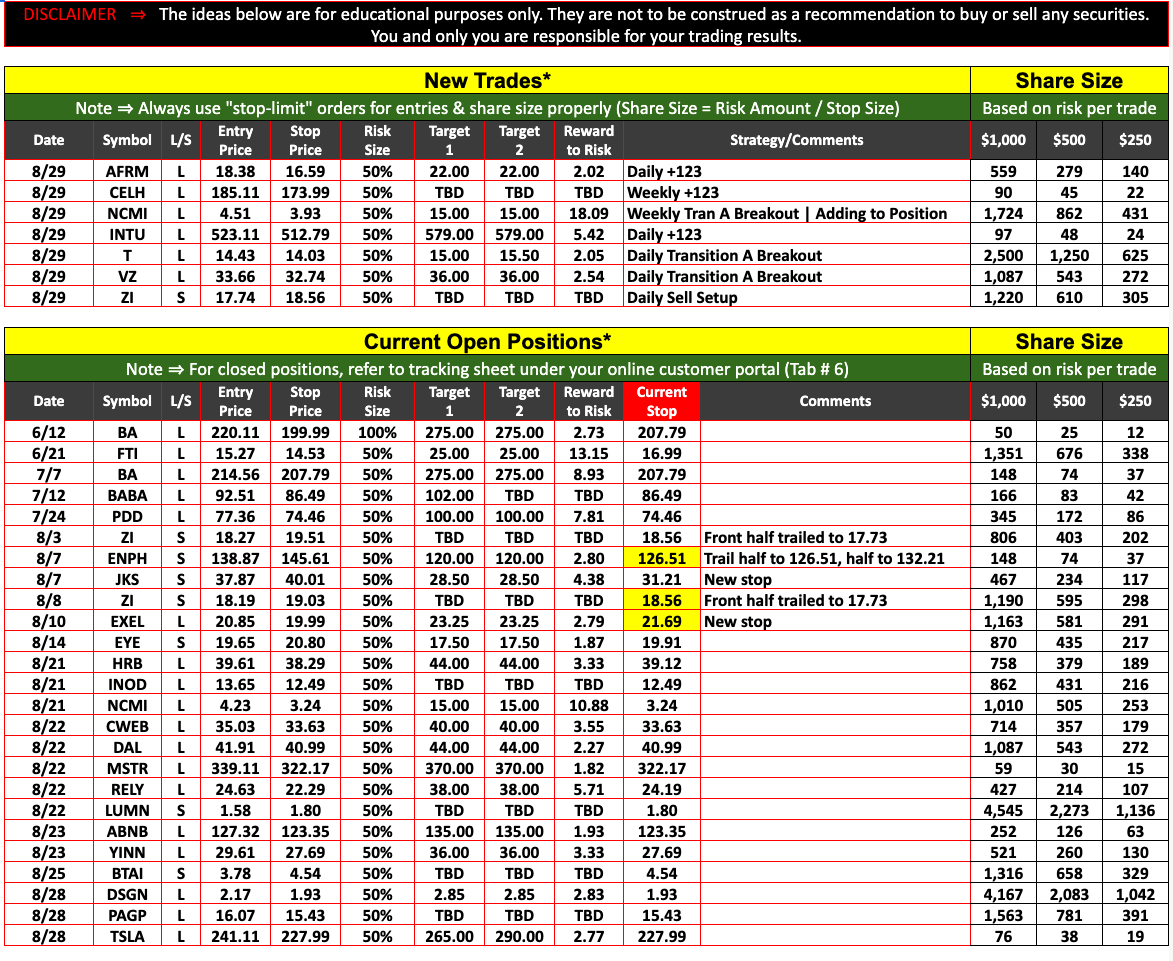Screen dimensions: 1173x961
Task: Select the CELH symbol cell
Action: tap(127, 193)
